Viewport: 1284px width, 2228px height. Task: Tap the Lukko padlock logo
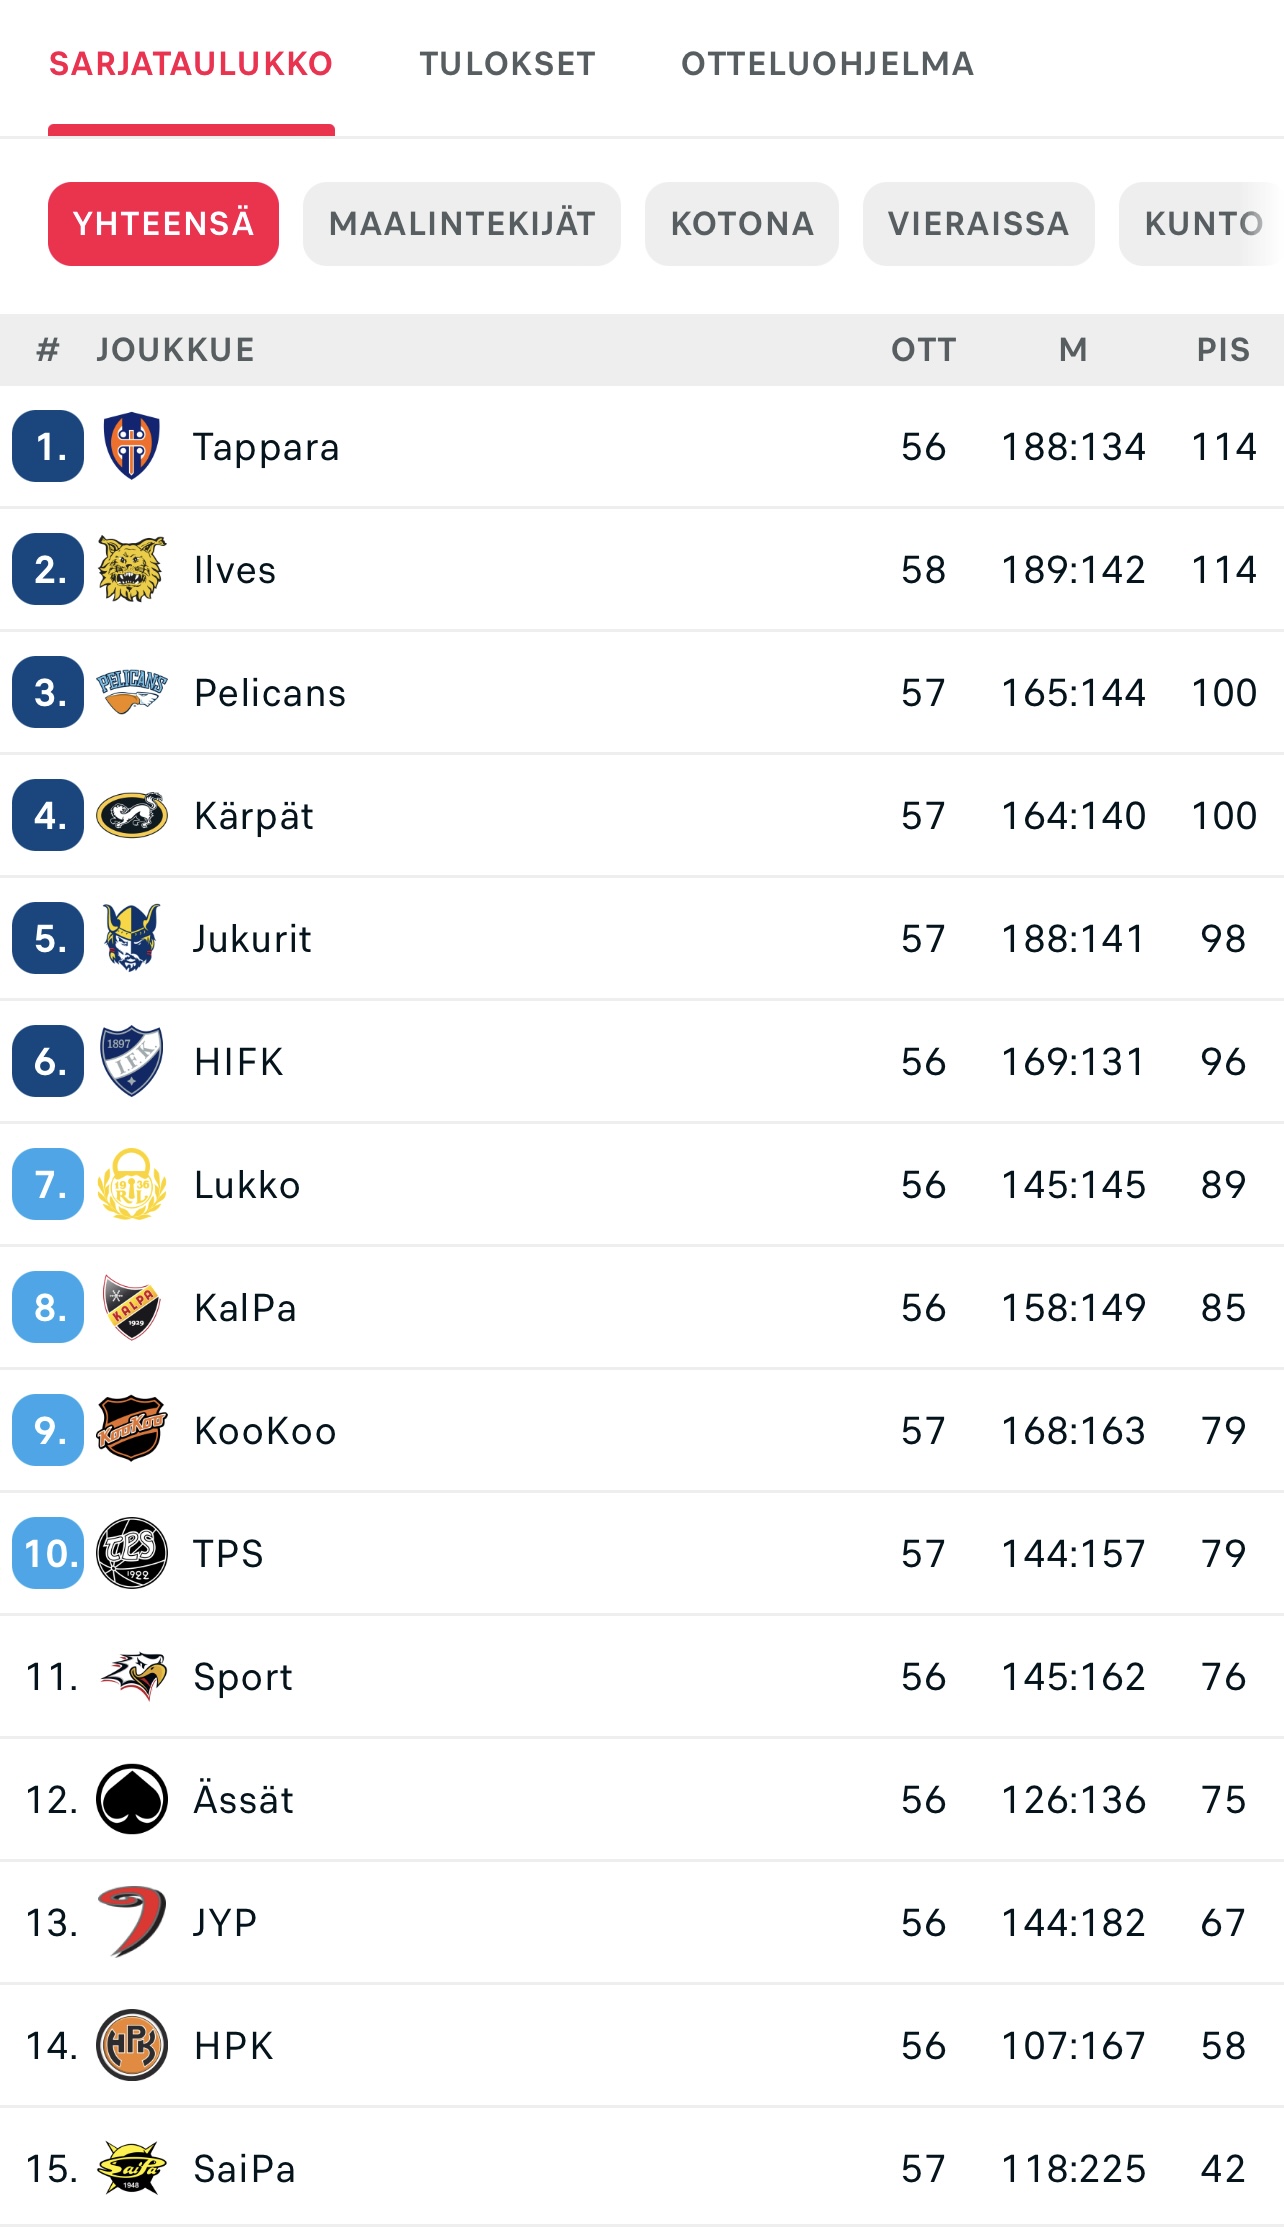[131, 1184]
